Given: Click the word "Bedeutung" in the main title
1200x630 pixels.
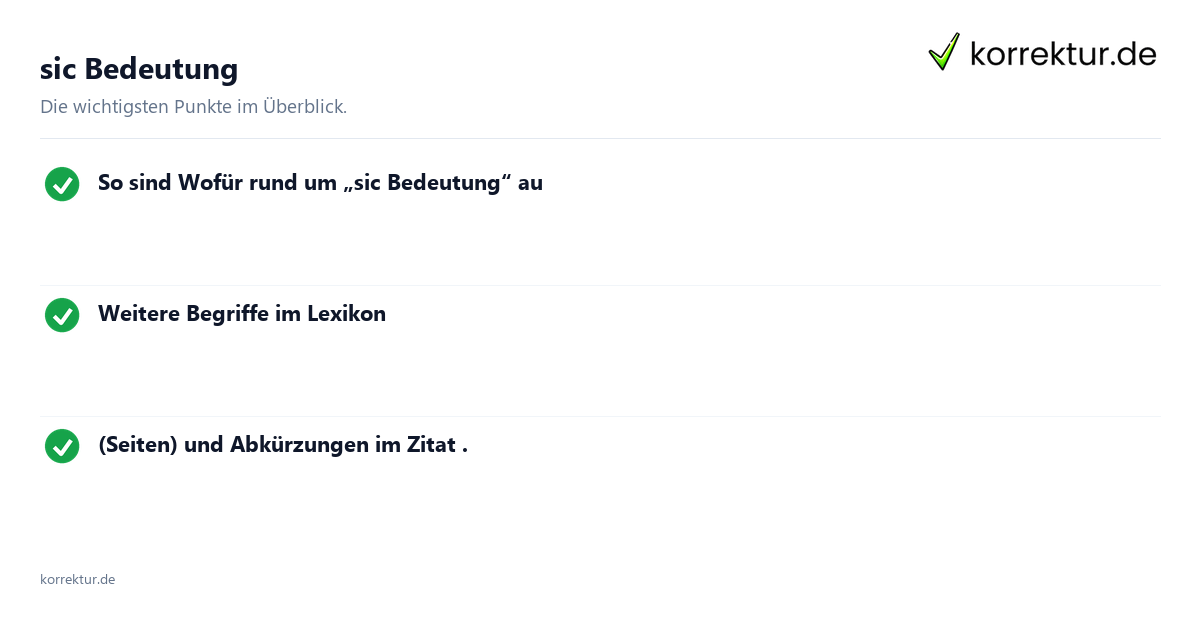Looking at the screenshot, I should (161, 69).
